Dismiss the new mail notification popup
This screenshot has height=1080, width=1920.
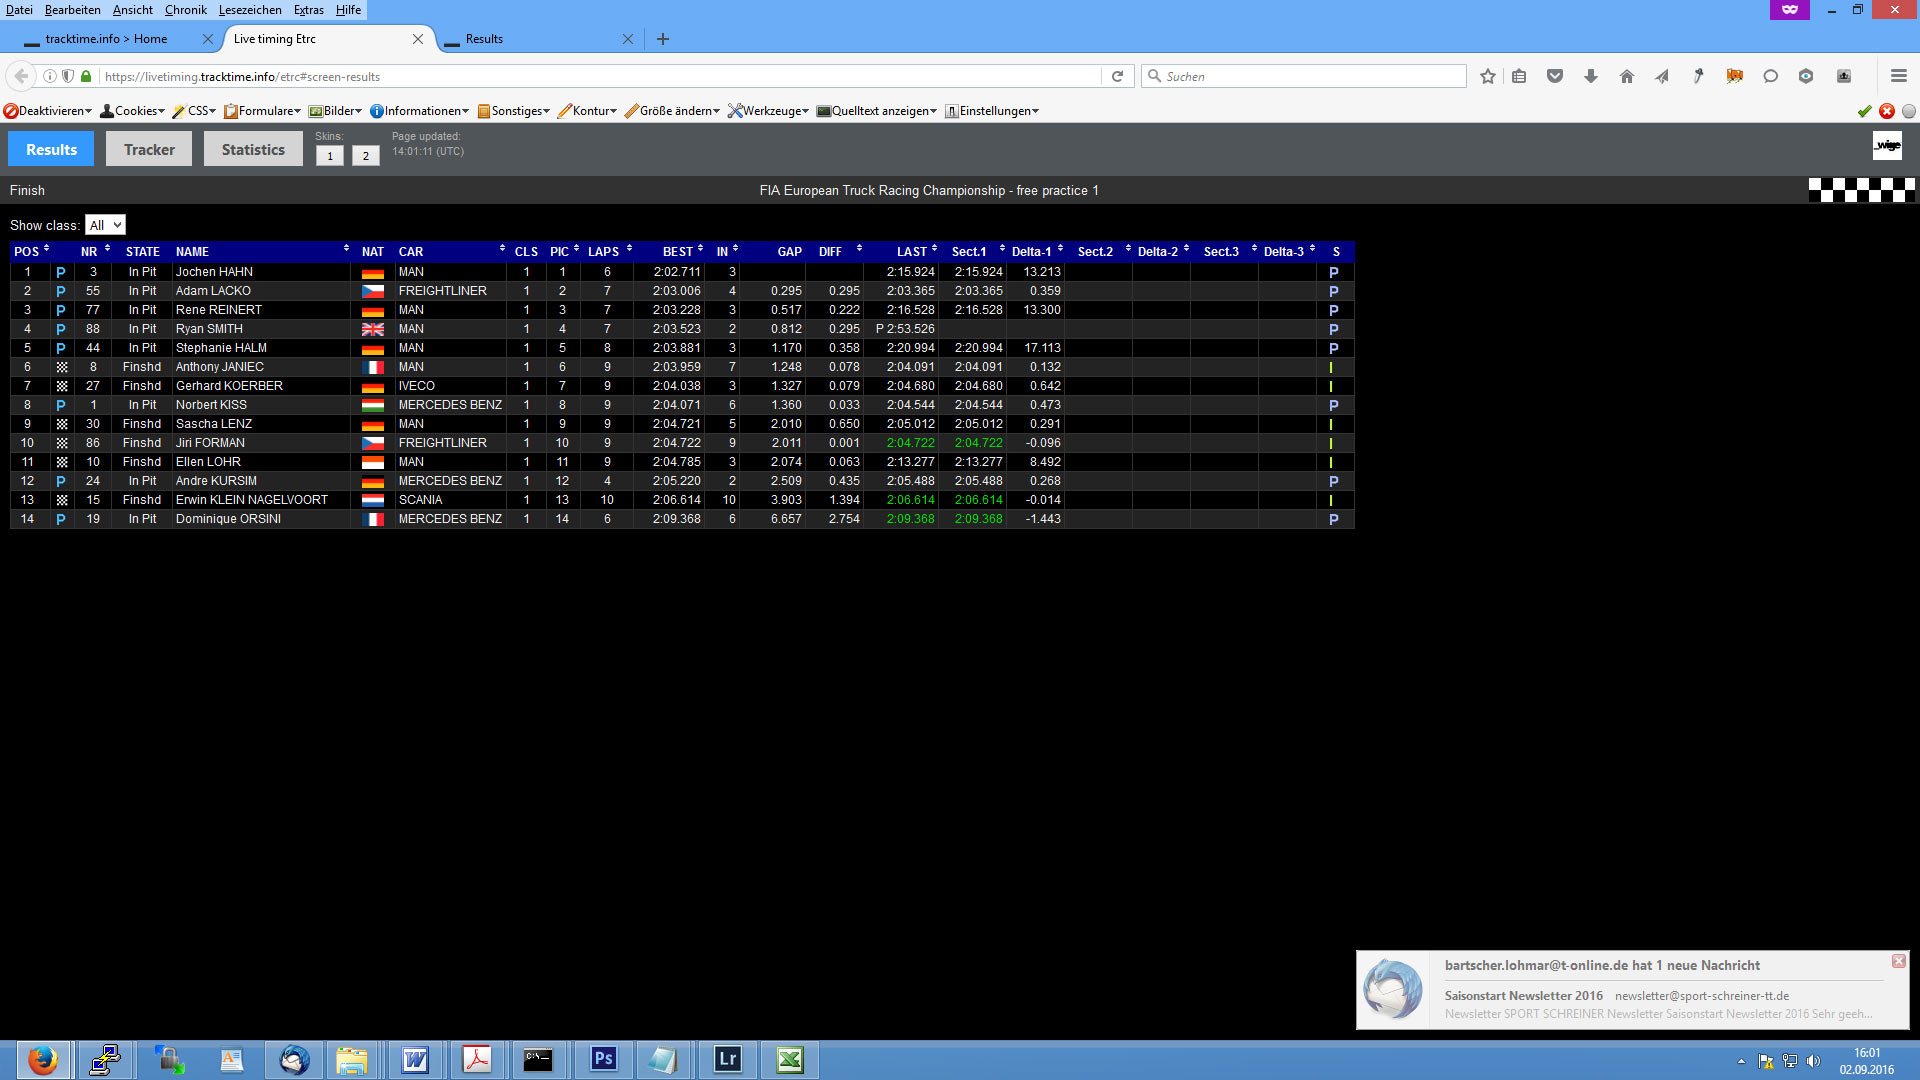click(x=1898, y=961)
